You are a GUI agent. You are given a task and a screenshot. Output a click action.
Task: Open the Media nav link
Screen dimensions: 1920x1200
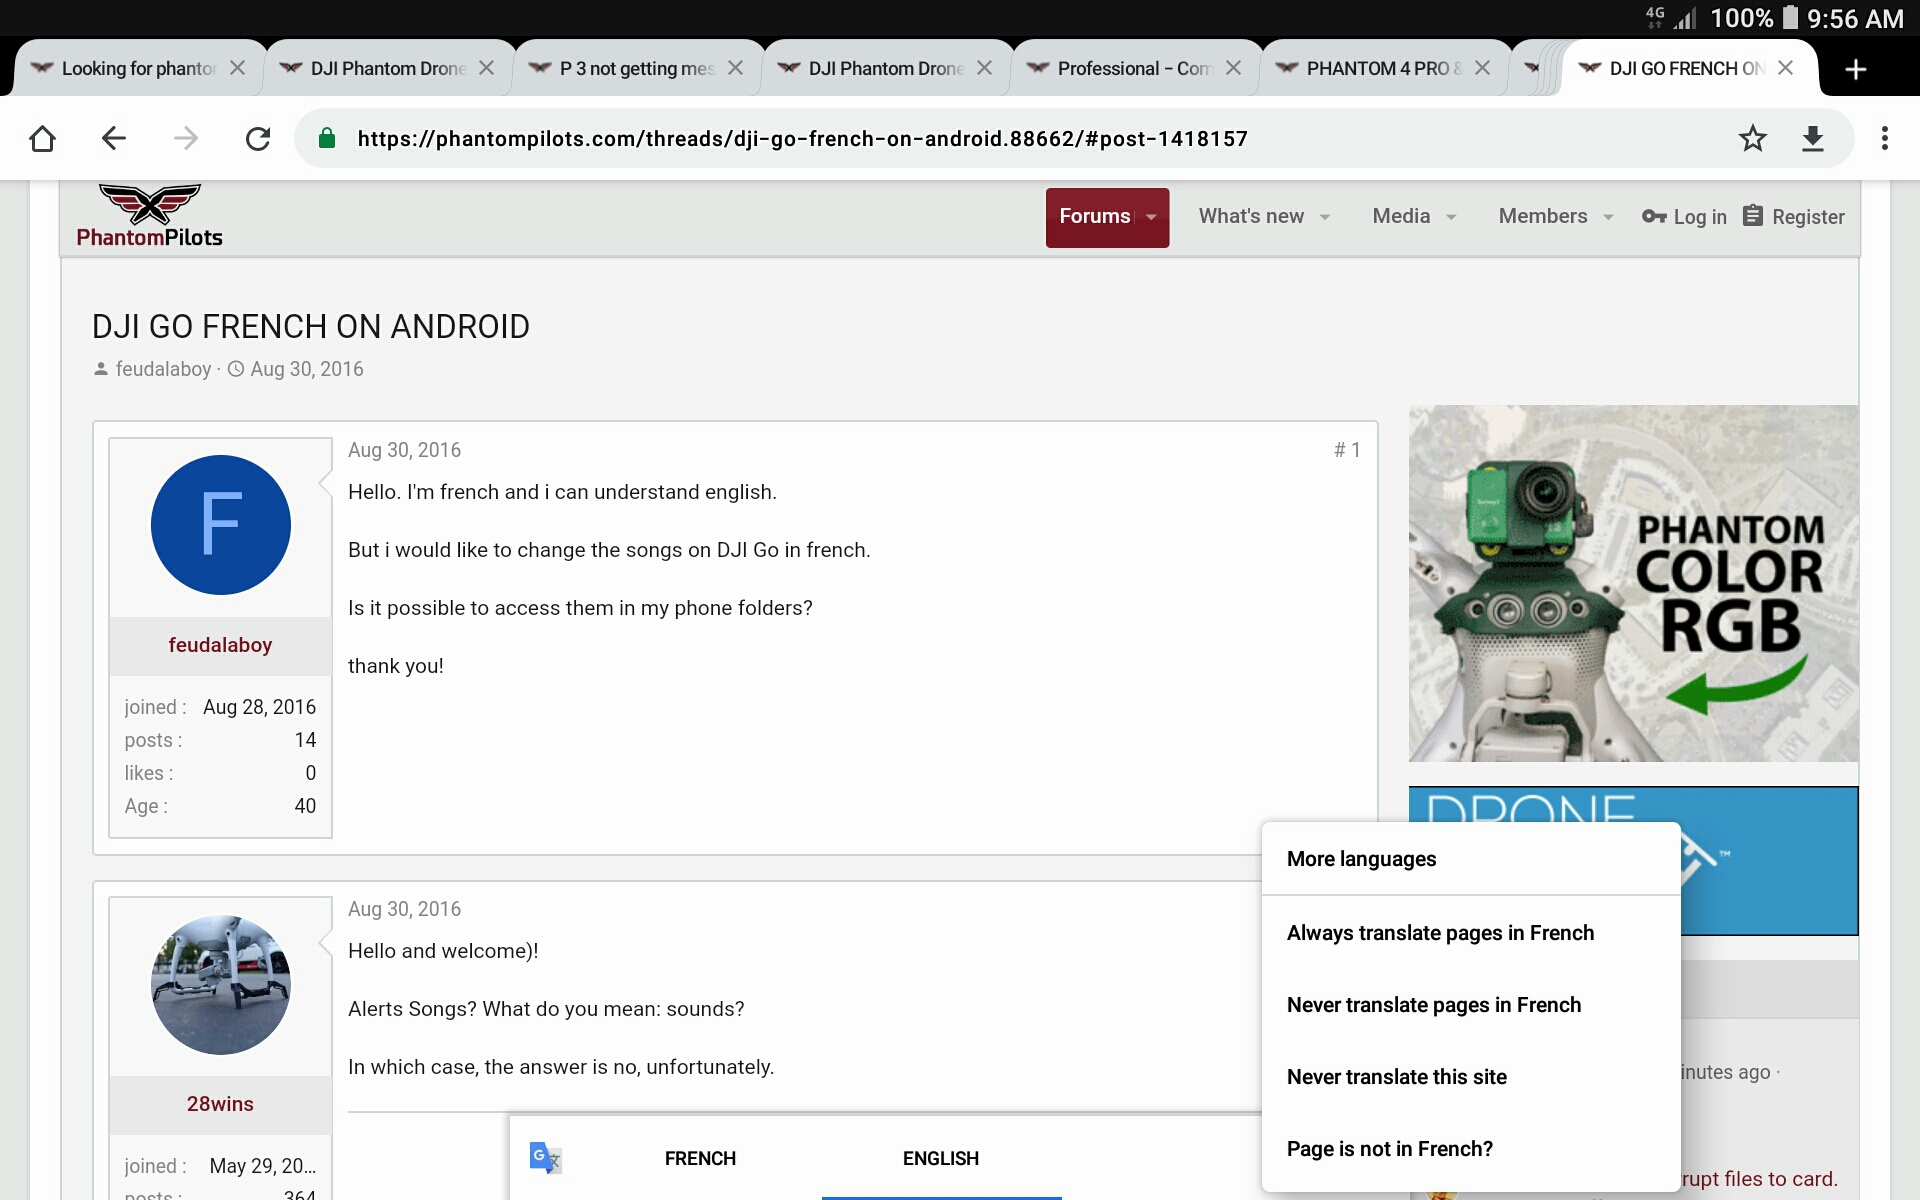[1401, 216]
